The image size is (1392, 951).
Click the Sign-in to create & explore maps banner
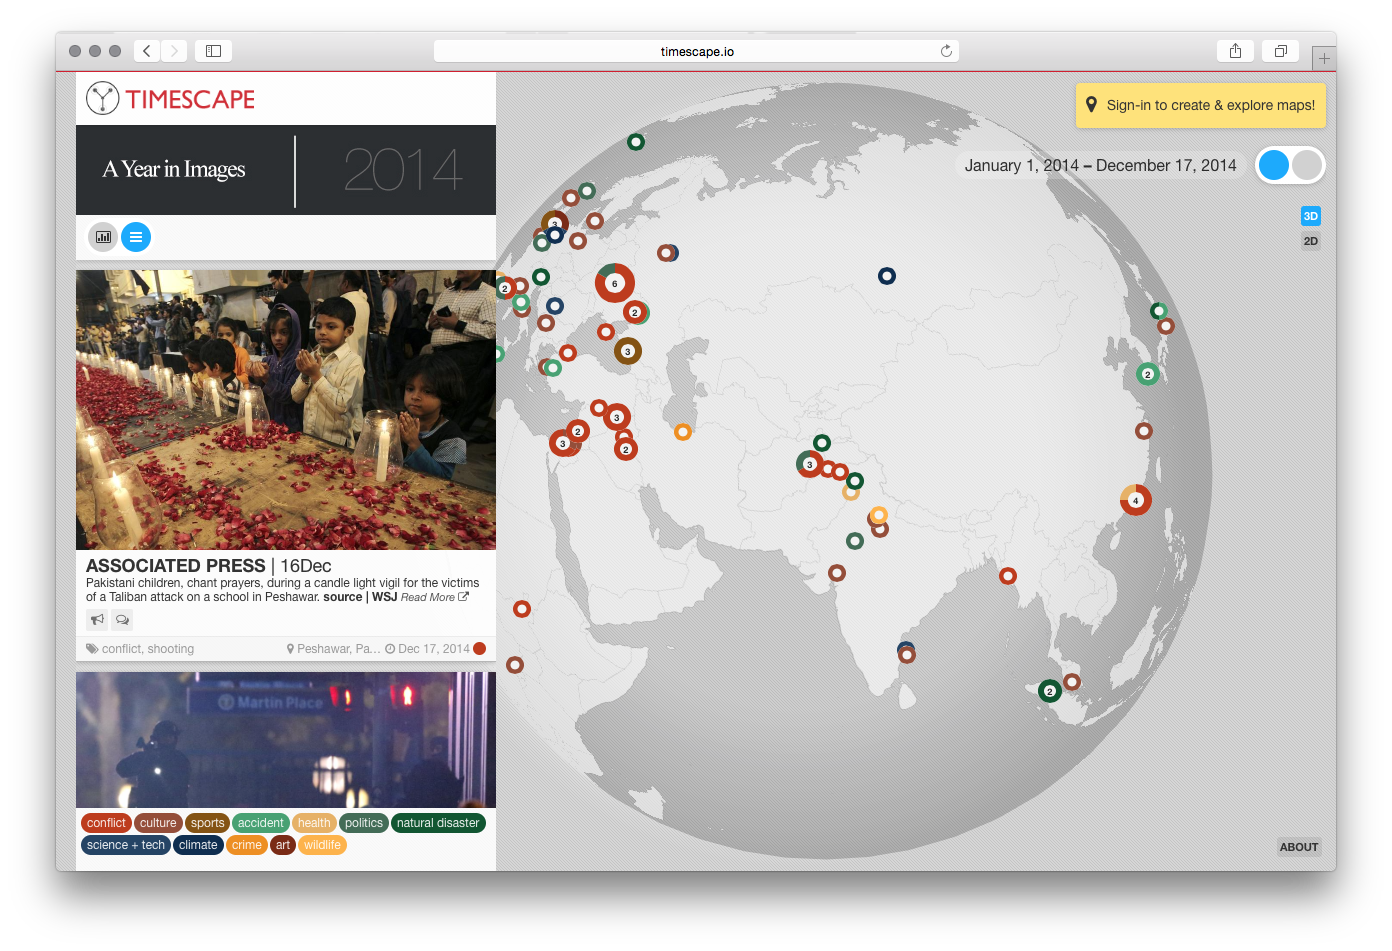pos(1201,105)
